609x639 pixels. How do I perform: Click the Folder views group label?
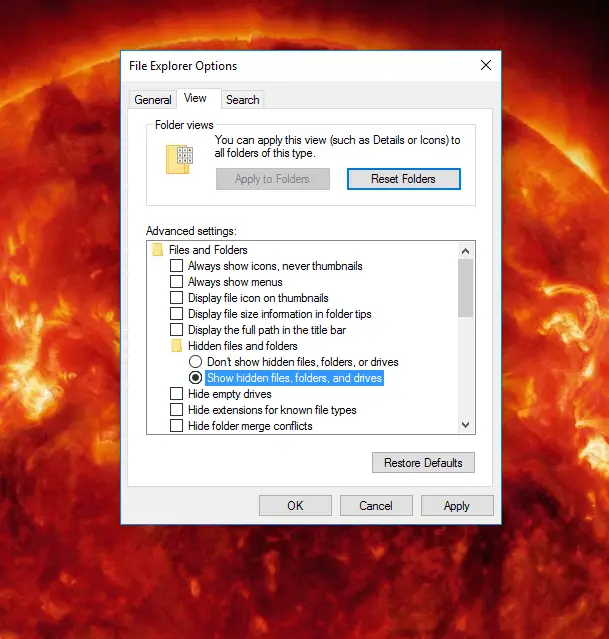[184, 125]
